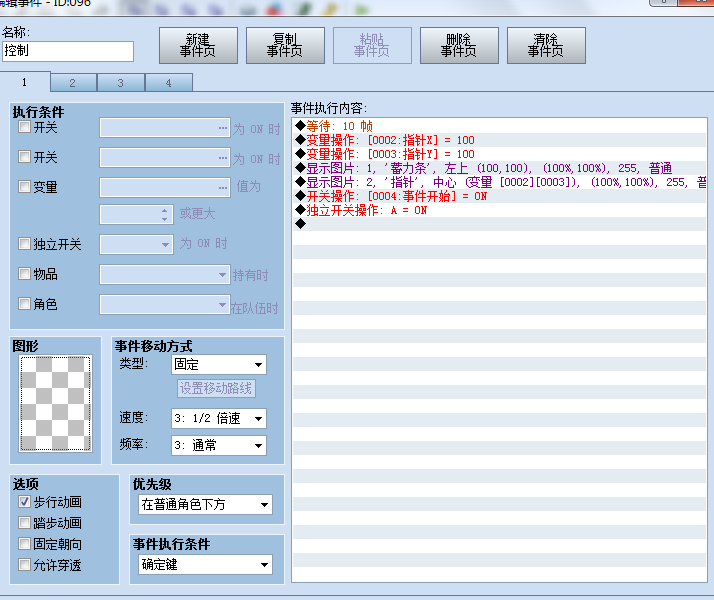The height and width of the screenshot is (600, 714).
Task: Select the 变量操作 指针Y = 100 line
Action: pos(500,154)
